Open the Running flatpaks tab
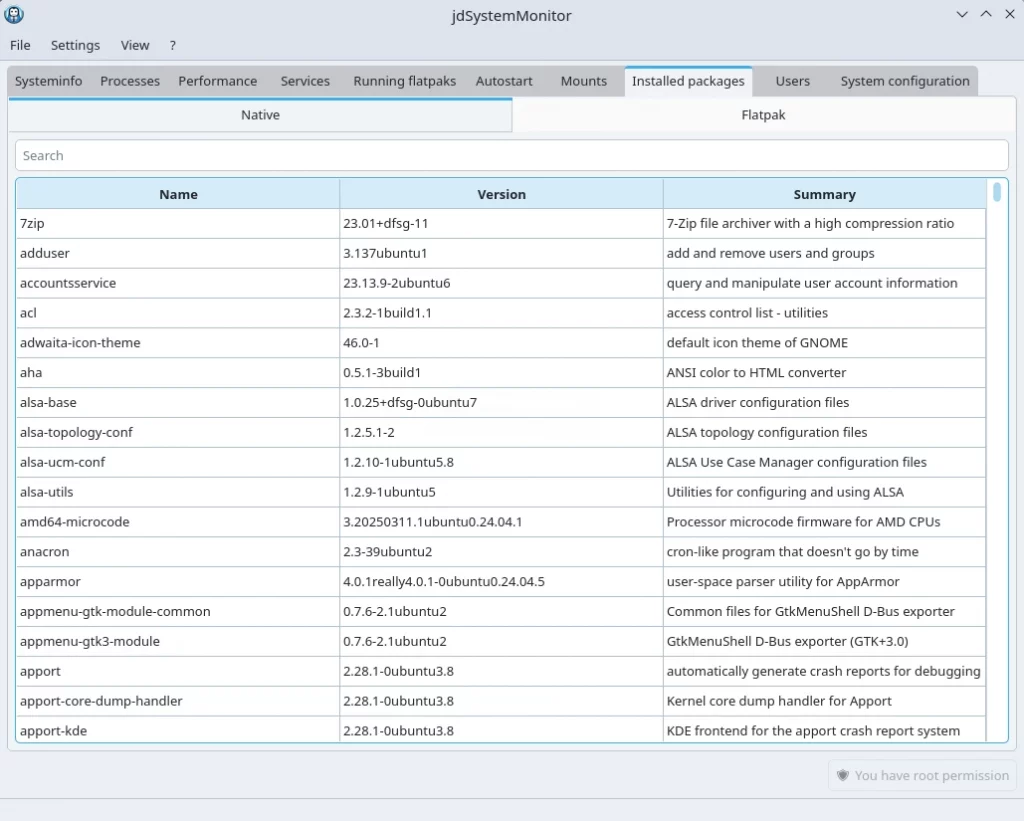 pos(404,81)
